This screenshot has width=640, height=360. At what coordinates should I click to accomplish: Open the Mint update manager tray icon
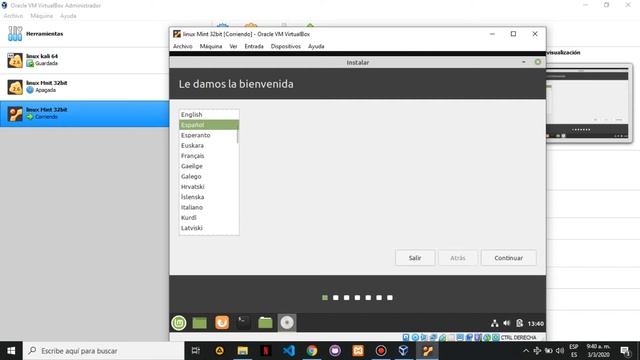pos(519,323)
